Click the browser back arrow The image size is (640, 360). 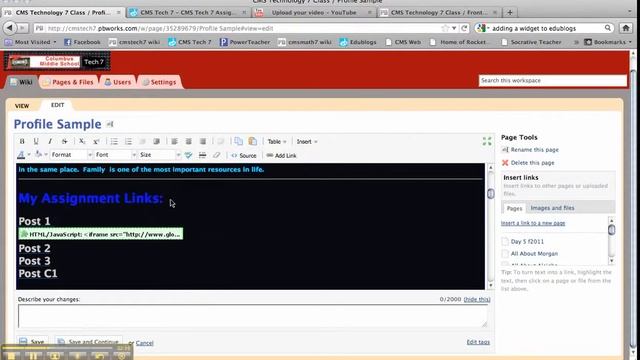pos(10,28)
